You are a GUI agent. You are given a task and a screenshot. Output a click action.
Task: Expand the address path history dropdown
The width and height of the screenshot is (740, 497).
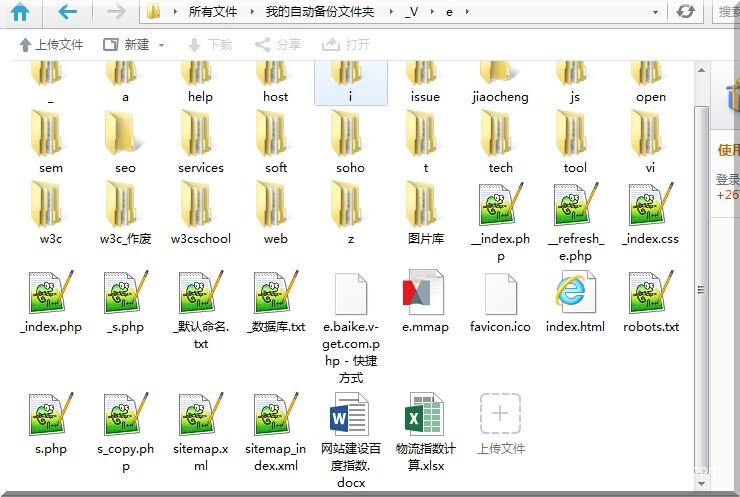[x=655, y=12]
